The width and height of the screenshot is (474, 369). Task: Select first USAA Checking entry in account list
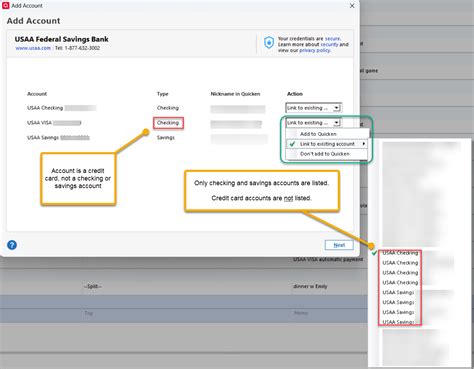point(400,253)
